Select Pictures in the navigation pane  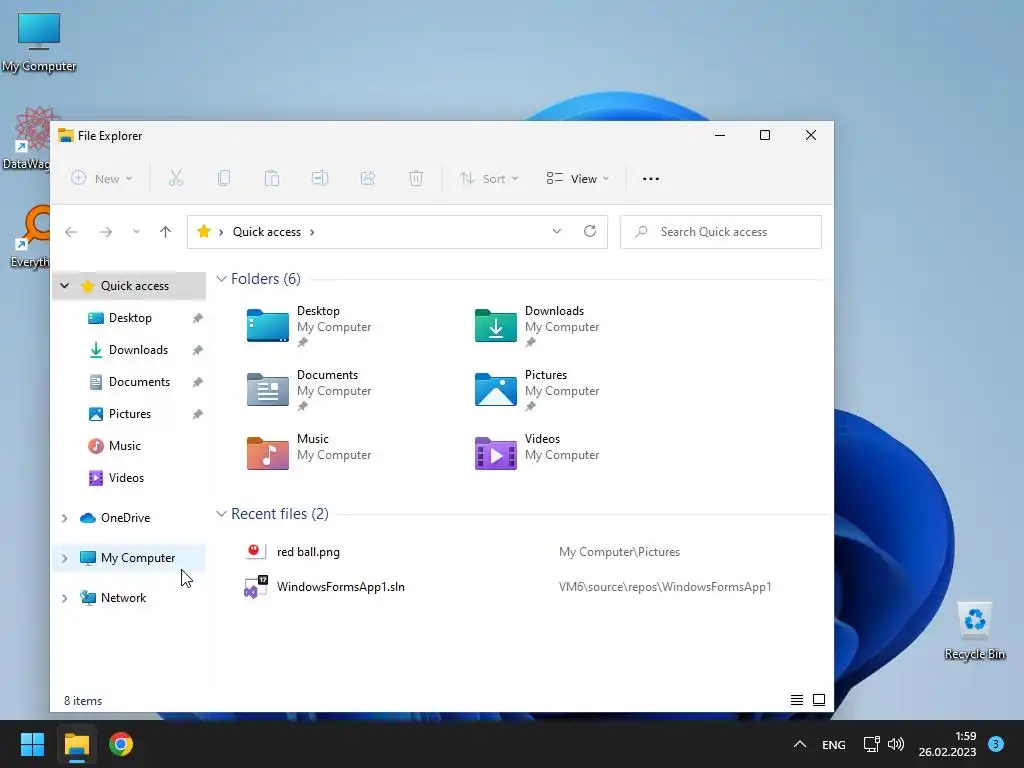coord(129,414)
